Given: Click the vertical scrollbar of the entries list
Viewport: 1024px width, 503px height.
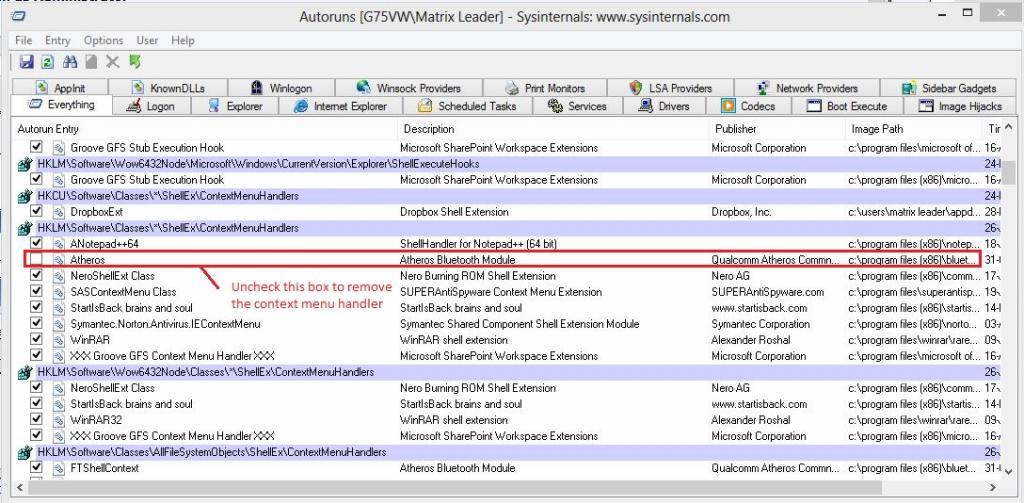Looking at the screenshot, I should coord(1010,300).
